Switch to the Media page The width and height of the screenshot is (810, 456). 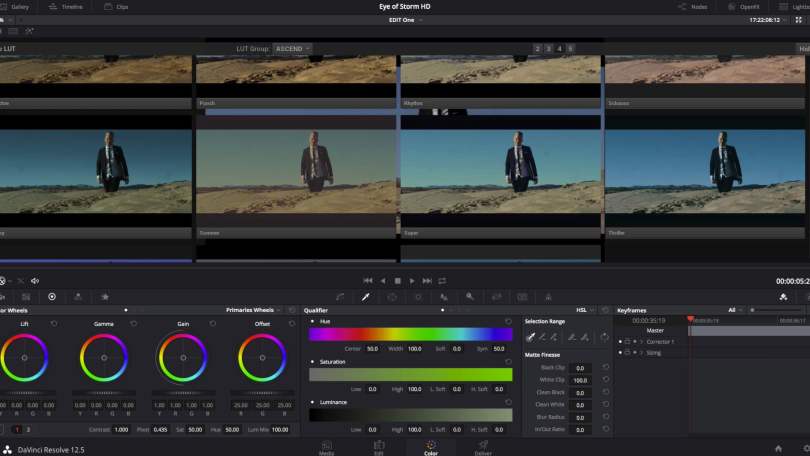[326, 448]
